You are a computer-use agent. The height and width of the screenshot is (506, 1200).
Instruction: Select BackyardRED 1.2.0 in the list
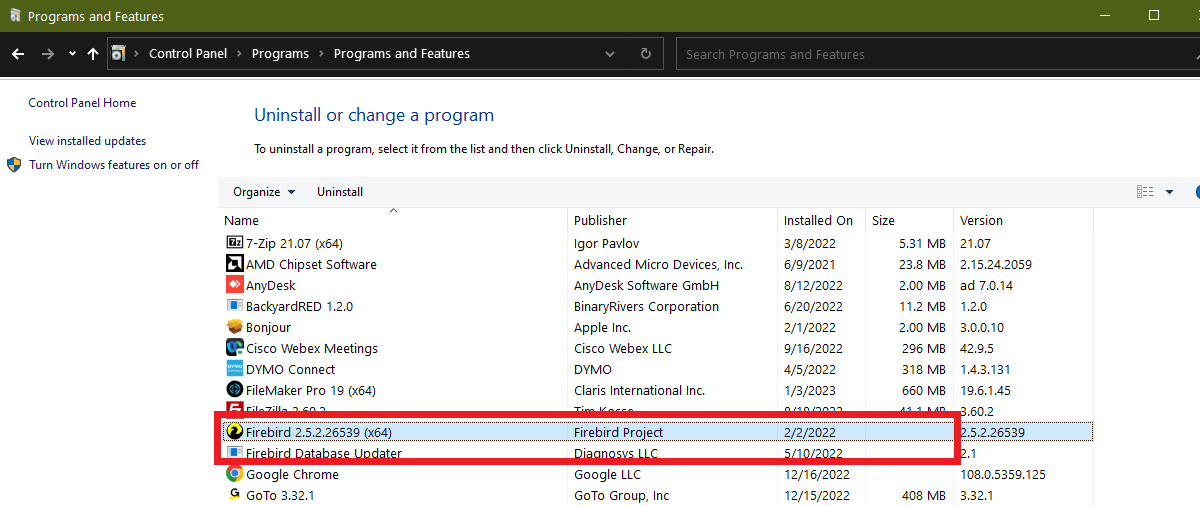[656, 306]
